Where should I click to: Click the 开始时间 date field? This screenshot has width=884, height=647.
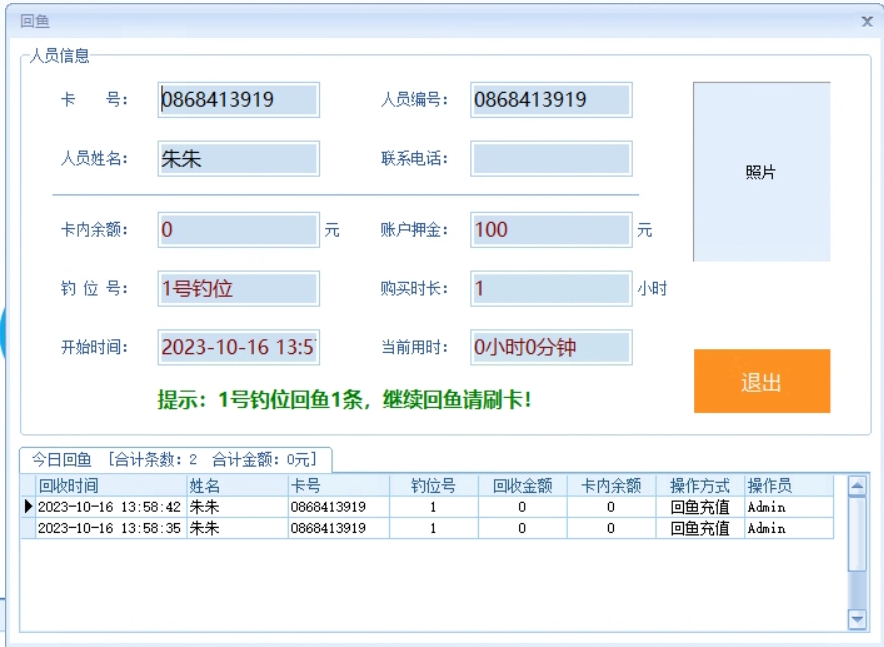point(238,348)
